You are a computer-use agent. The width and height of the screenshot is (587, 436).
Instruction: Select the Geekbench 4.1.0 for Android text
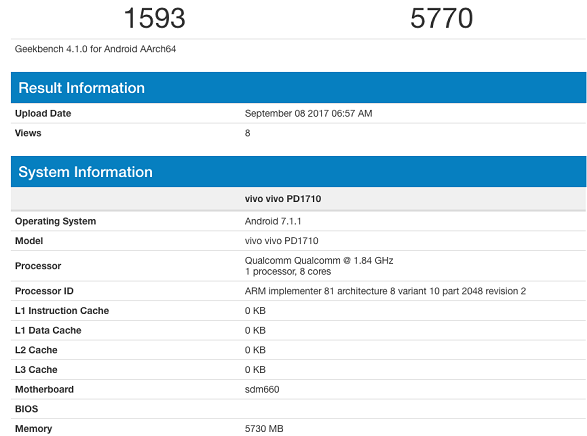(x=95, y=49)
